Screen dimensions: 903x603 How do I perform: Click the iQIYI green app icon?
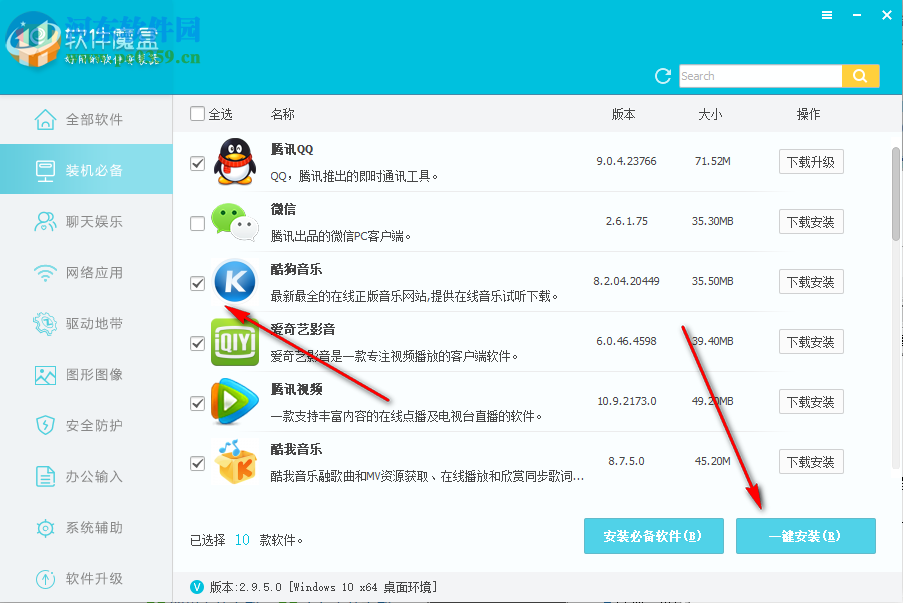235,342
